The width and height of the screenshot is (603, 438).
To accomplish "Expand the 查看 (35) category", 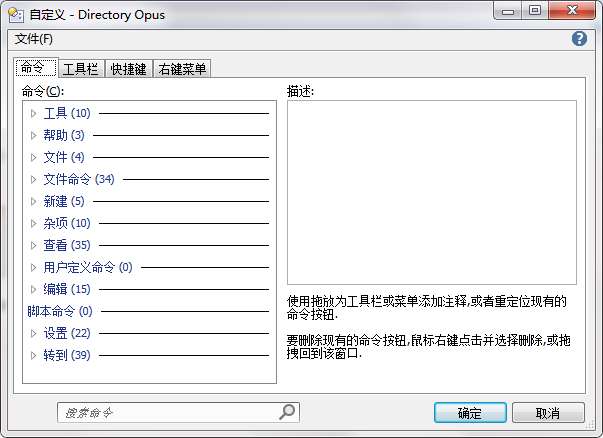I will click(33, 245).
